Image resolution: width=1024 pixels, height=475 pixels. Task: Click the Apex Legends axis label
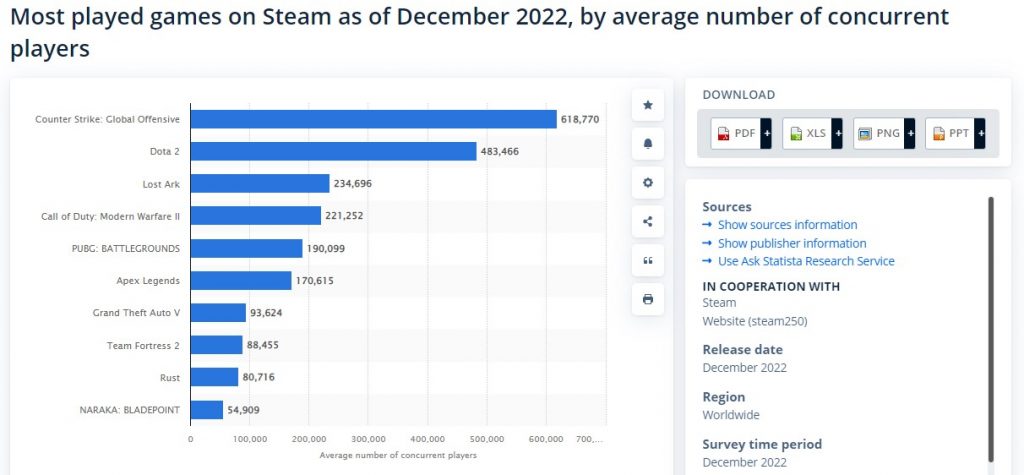tap(148, 281)
